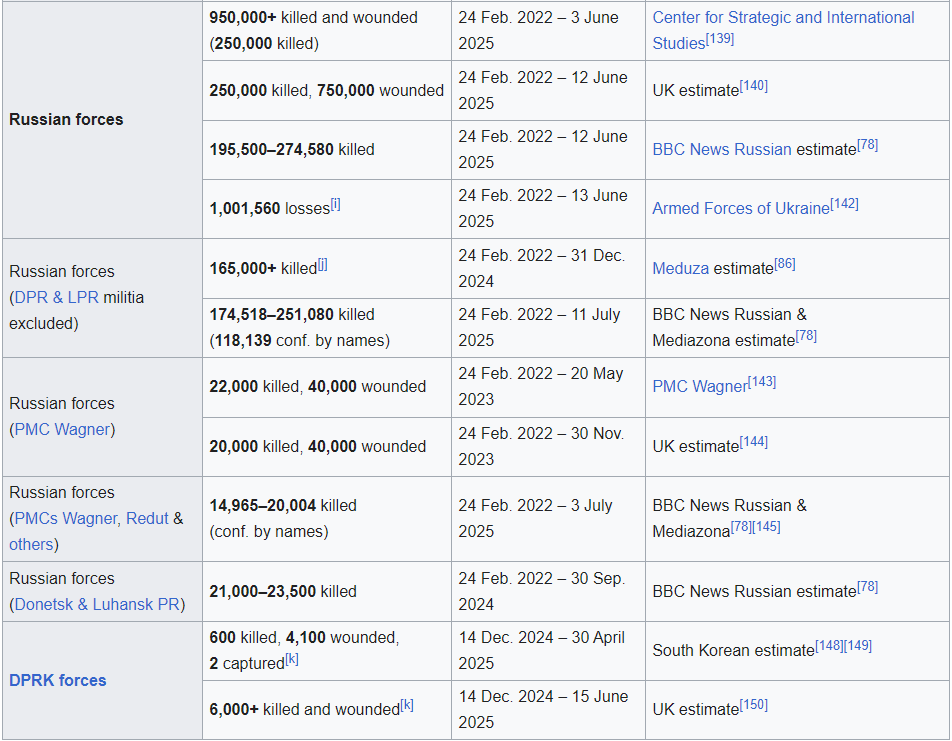Select '24 Feb. 2022 – 11 July 2025' date
This screenshot has height=741, width=952.
(539, 327)
